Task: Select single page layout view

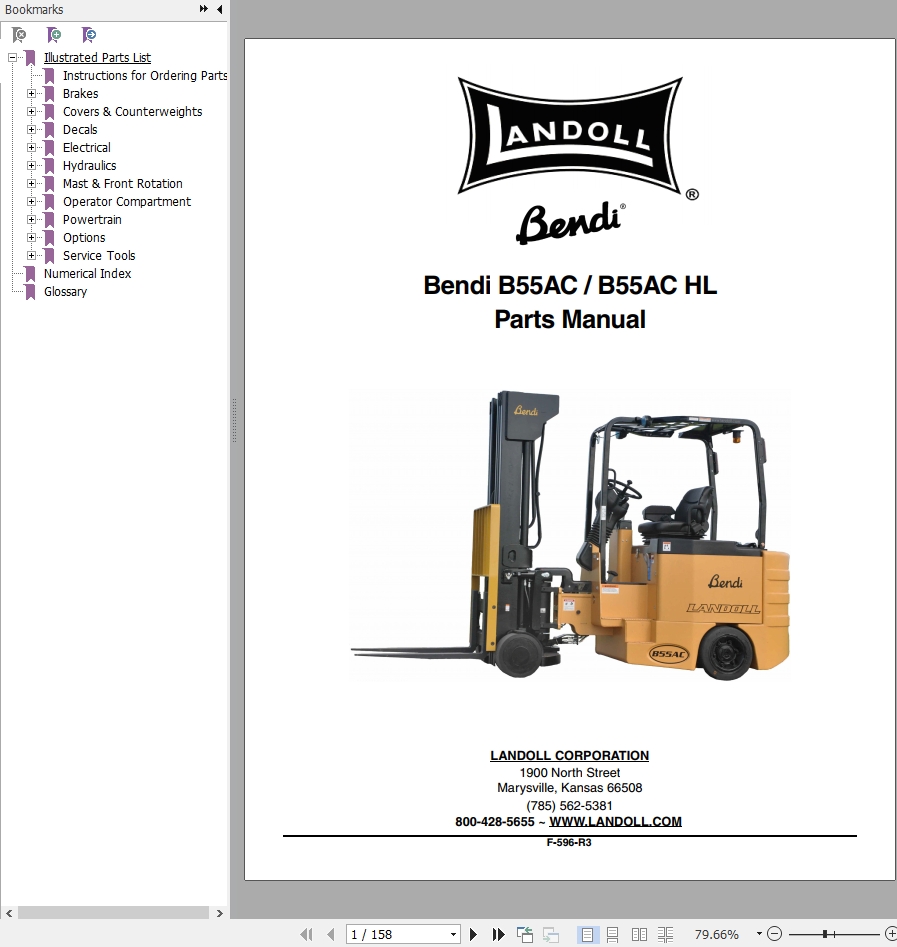Action: click(587, 934)
